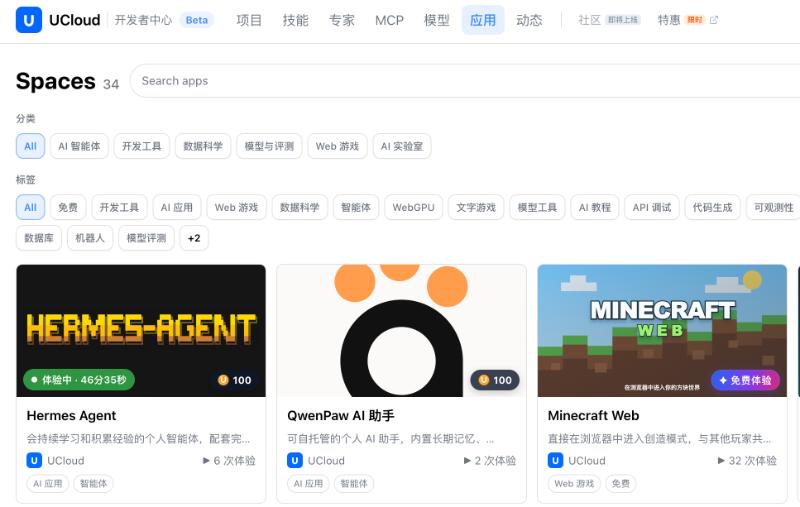Toggle the Web 游戏 tag filter
This screenshot has width=800, height=507.
pyautogui.click(x=236, y=208)
